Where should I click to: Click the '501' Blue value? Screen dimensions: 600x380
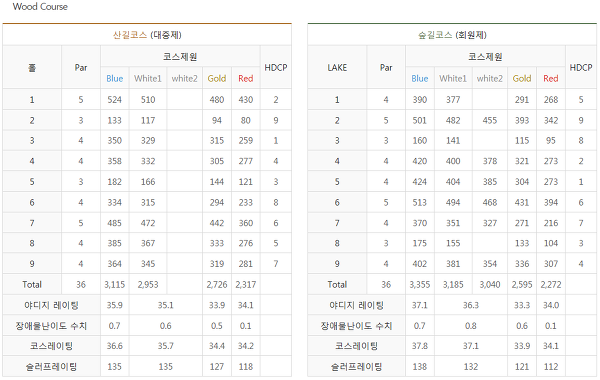(x=419, y=121)
